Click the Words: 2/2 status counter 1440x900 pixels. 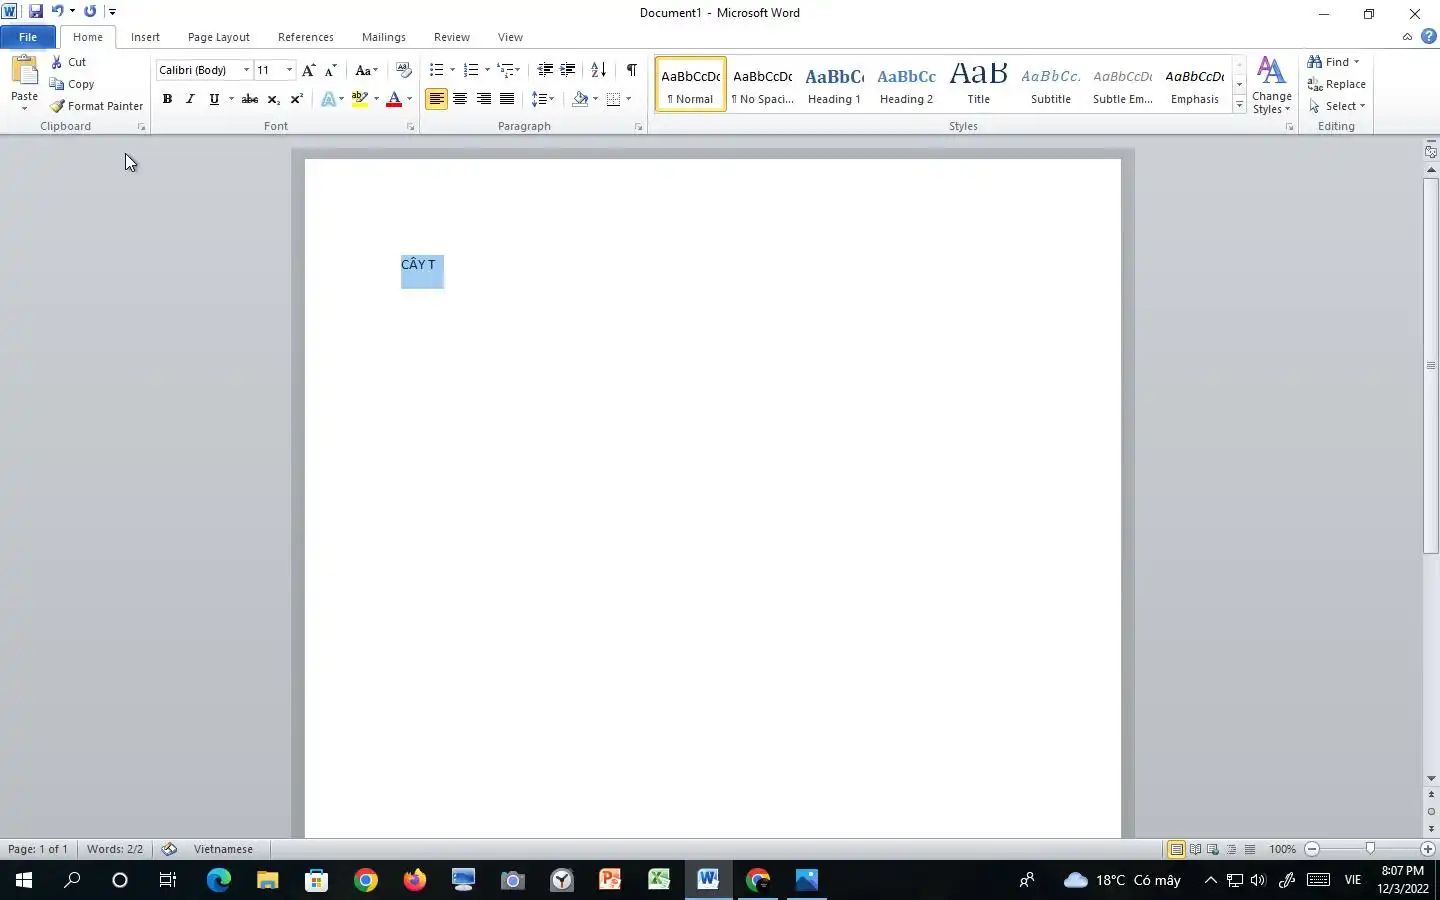point(115,849)
